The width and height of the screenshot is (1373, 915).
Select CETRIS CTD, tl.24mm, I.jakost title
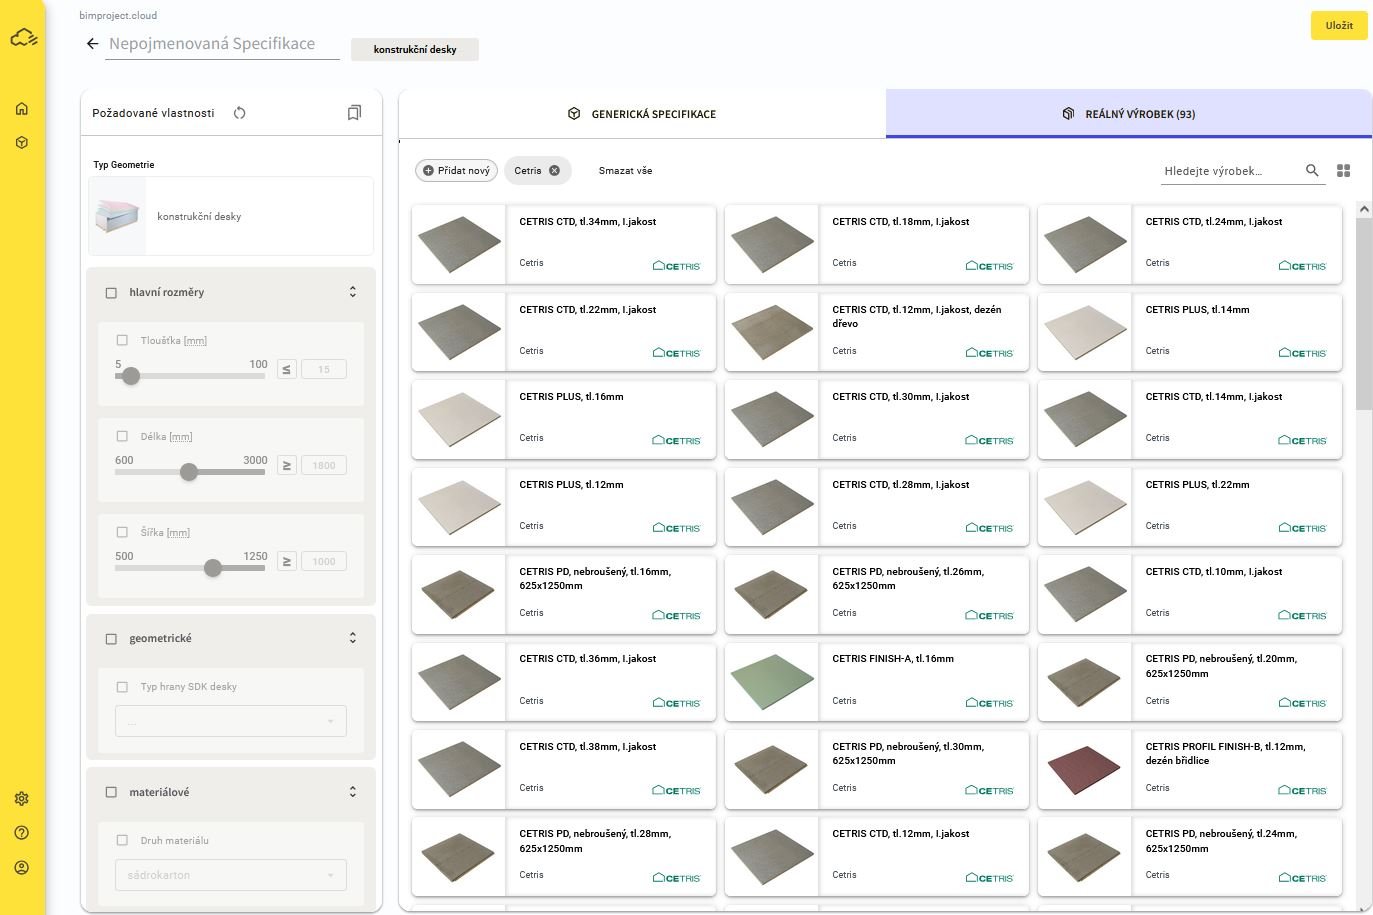[x=1214, y=222]
